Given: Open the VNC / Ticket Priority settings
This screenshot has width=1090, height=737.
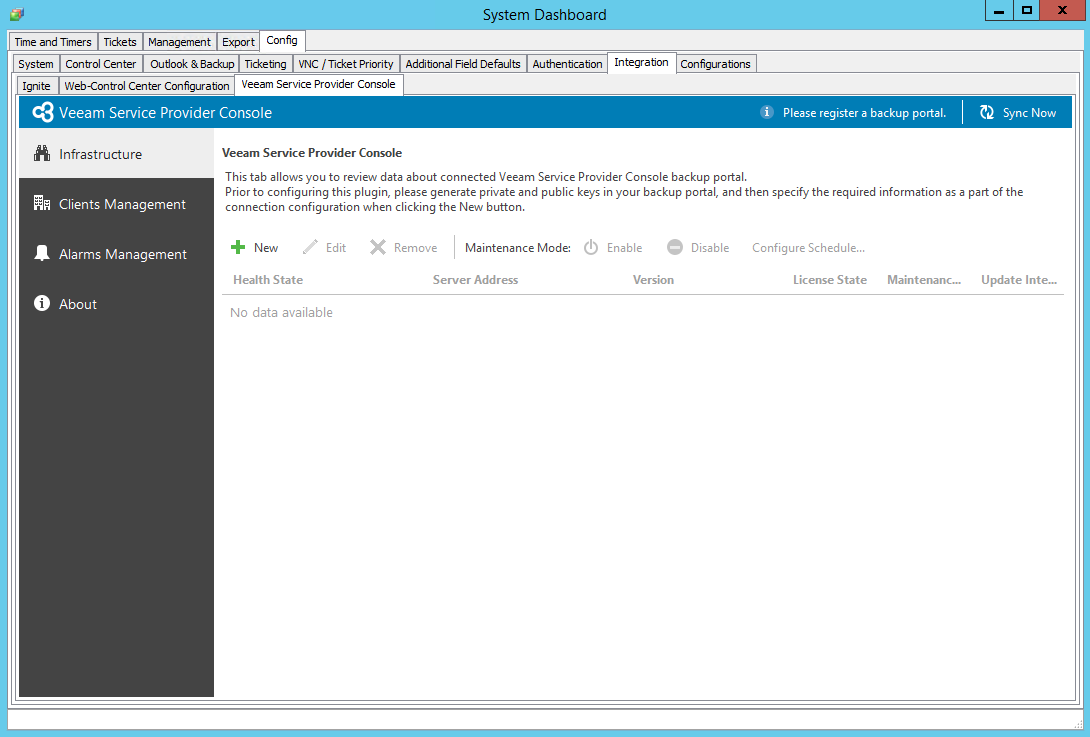Looking at the screenshot, I should [345, 63].
